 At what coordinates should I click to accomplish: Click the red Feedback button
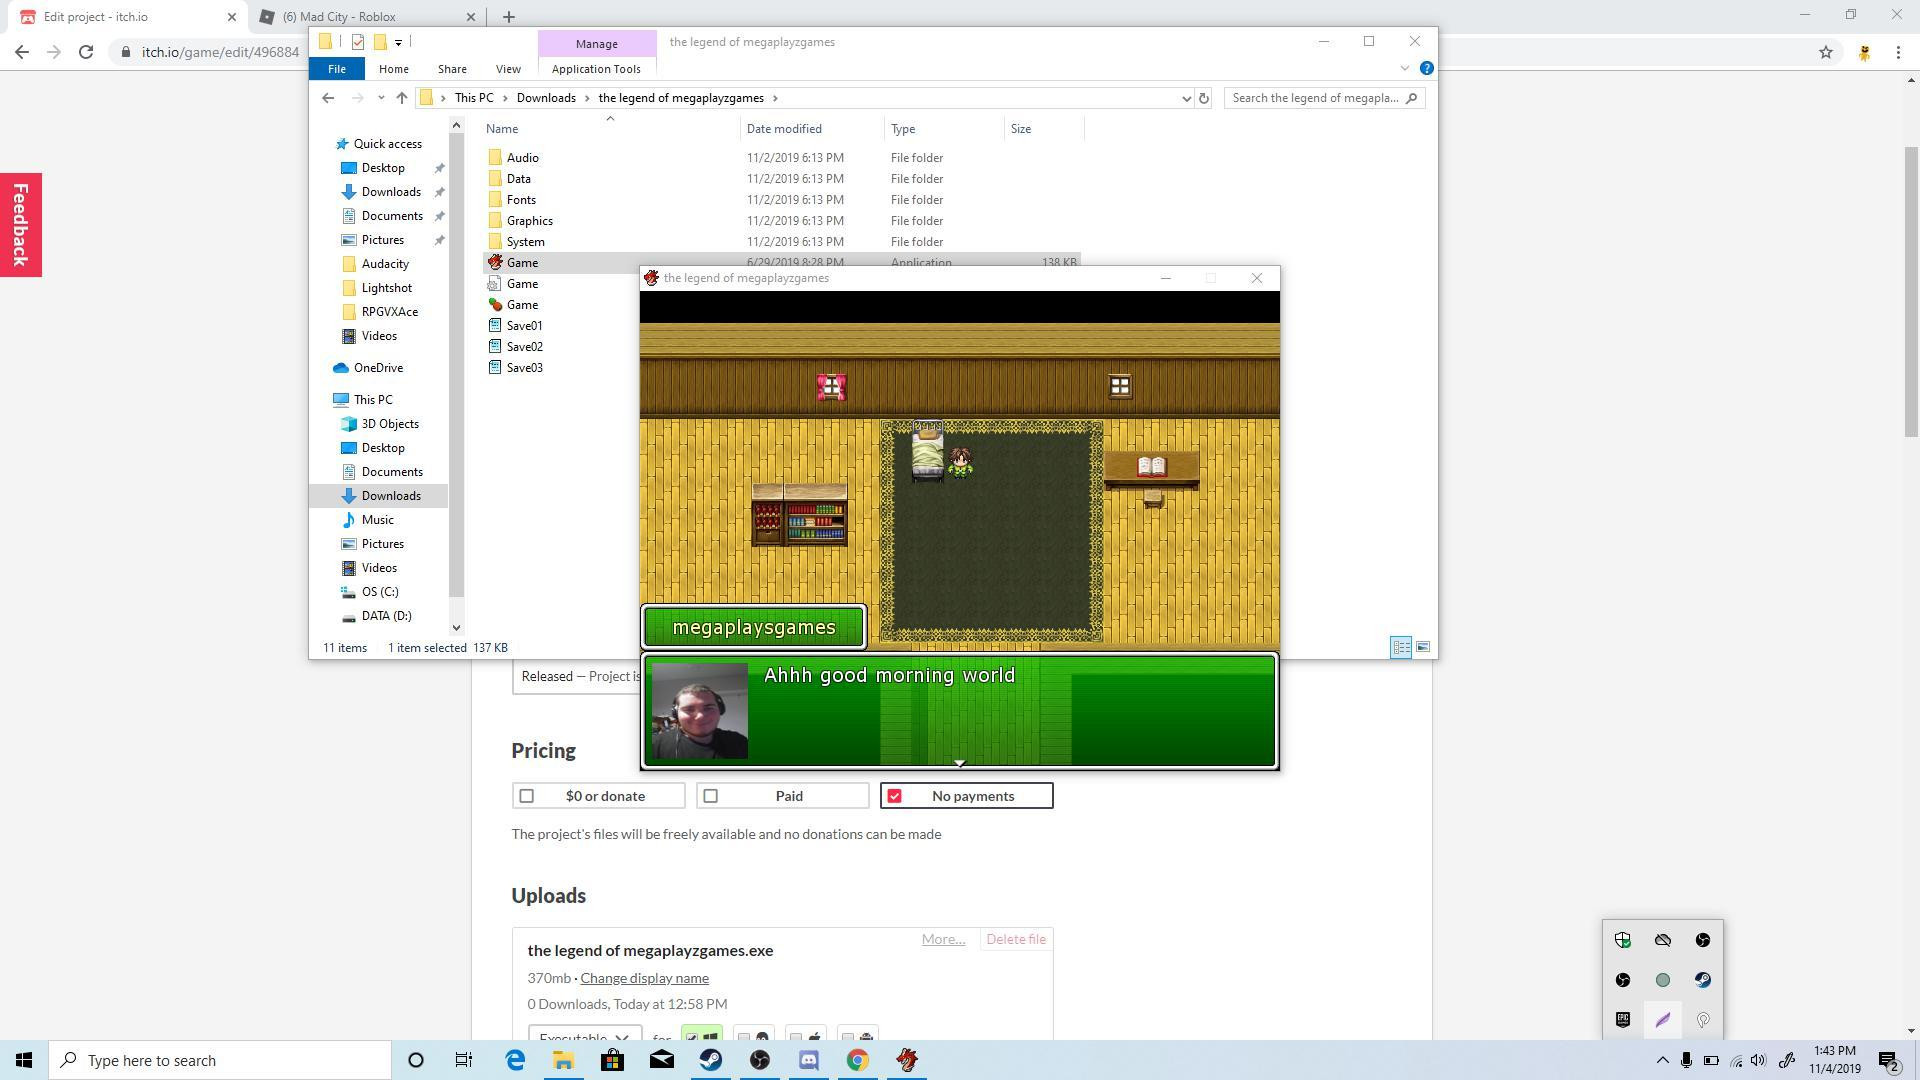click(x=20, y=225)
